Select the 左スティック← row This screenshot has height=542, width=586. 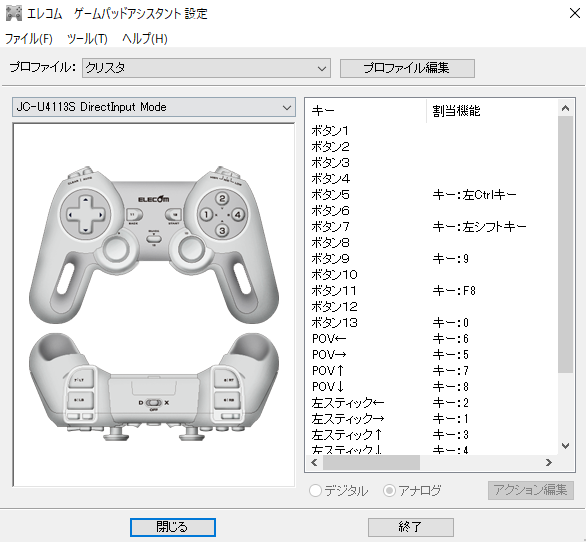point(432,403)
